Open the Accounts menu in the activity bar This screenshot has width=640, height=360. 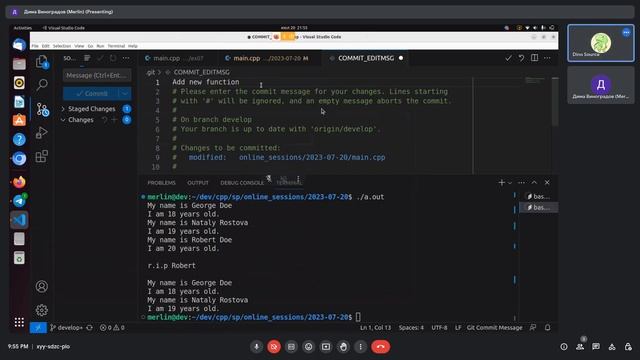[42, 287]
